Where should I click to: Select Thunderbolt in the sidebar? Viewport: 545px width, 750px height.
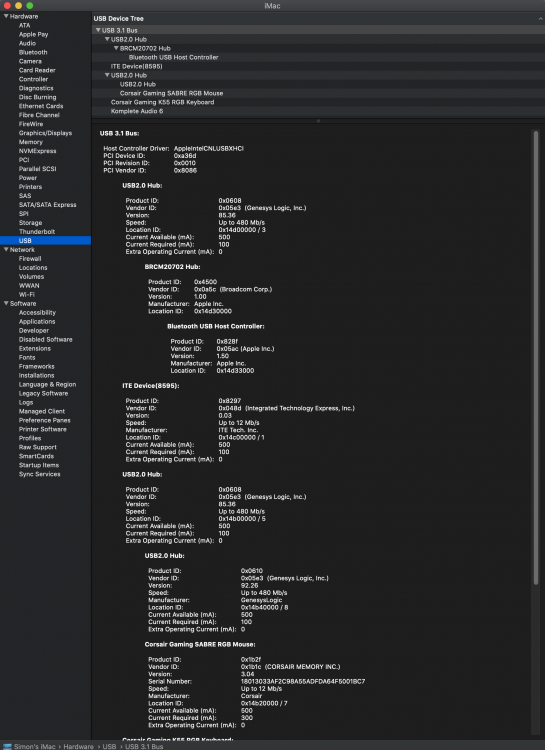tap(37, 232)
